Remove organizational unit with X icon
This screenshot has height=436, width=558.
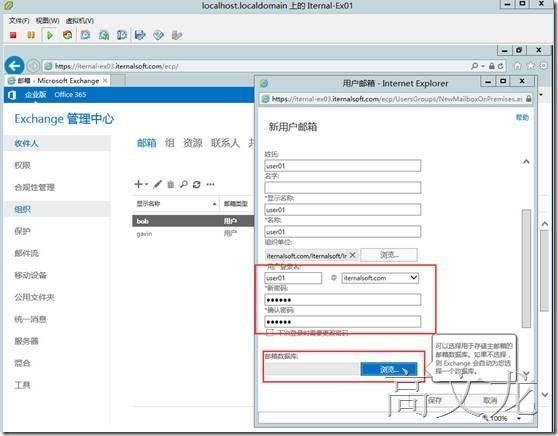[x=352, y=255]
